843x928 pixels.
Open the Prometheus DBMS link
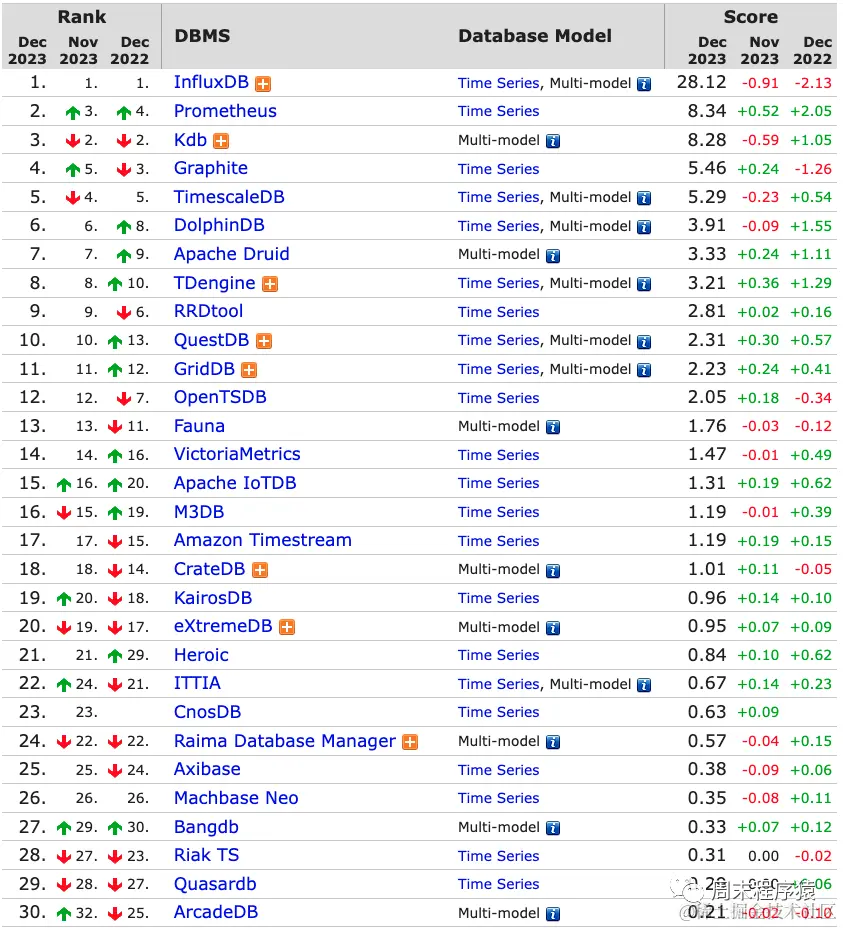(225, 111)
